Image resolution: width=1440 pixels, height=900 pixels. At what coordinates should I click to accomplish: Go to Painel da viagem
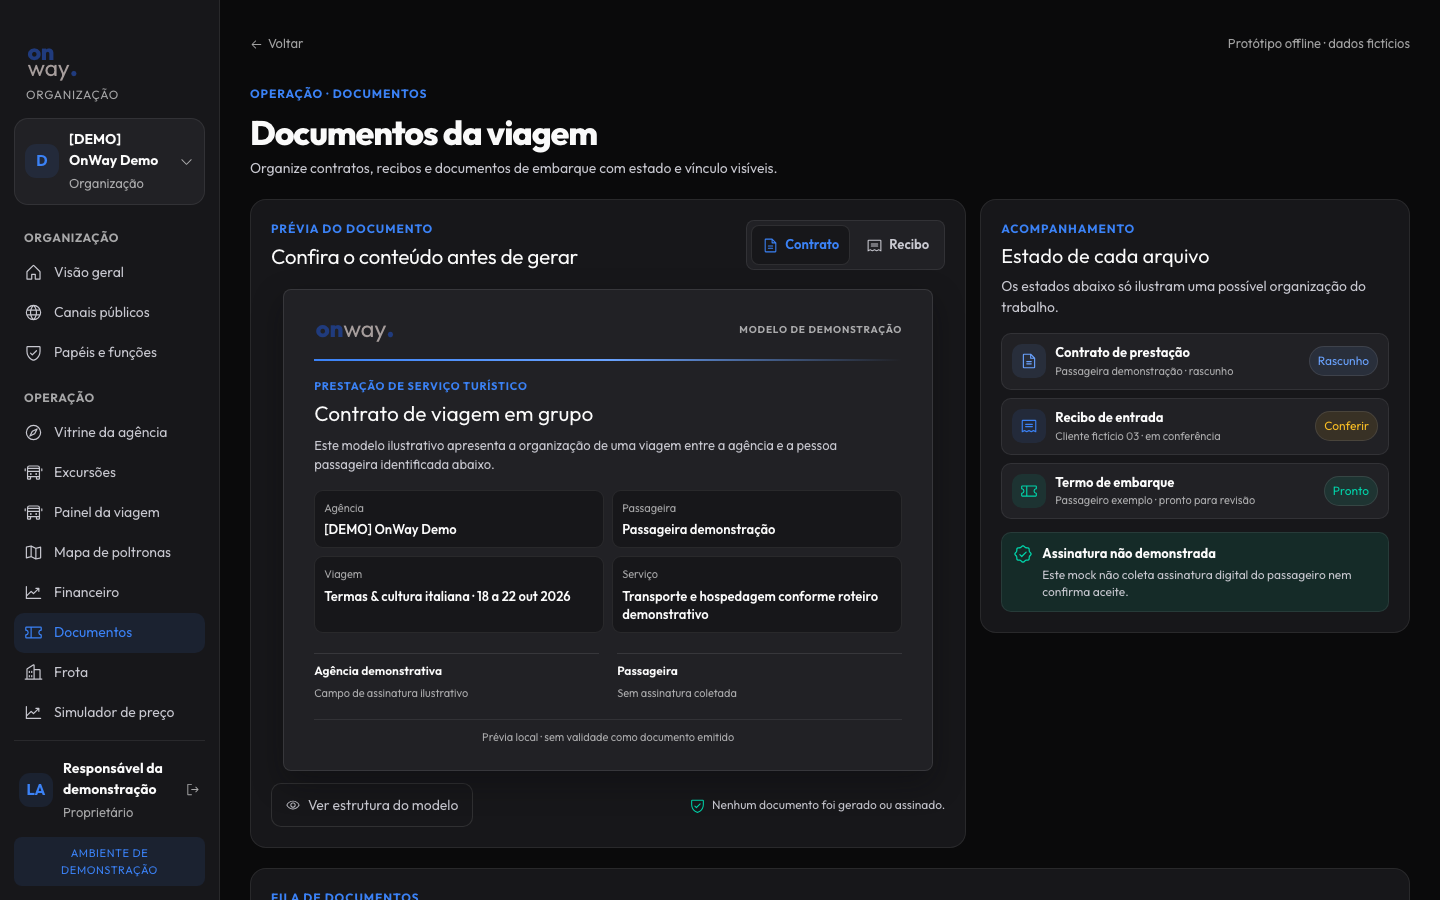[x=109, y=512]
